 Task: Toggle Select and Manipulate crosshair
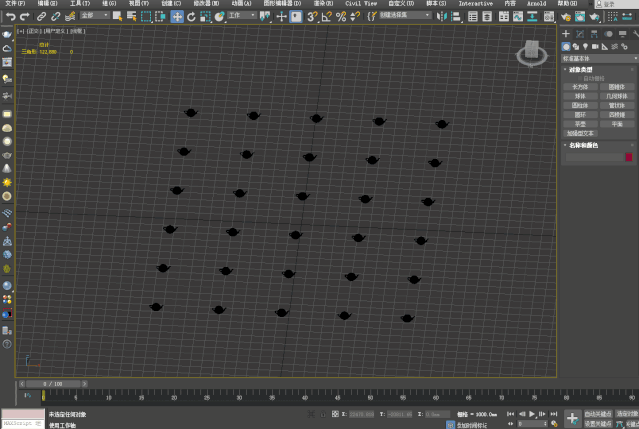click(x=281, y=16)
